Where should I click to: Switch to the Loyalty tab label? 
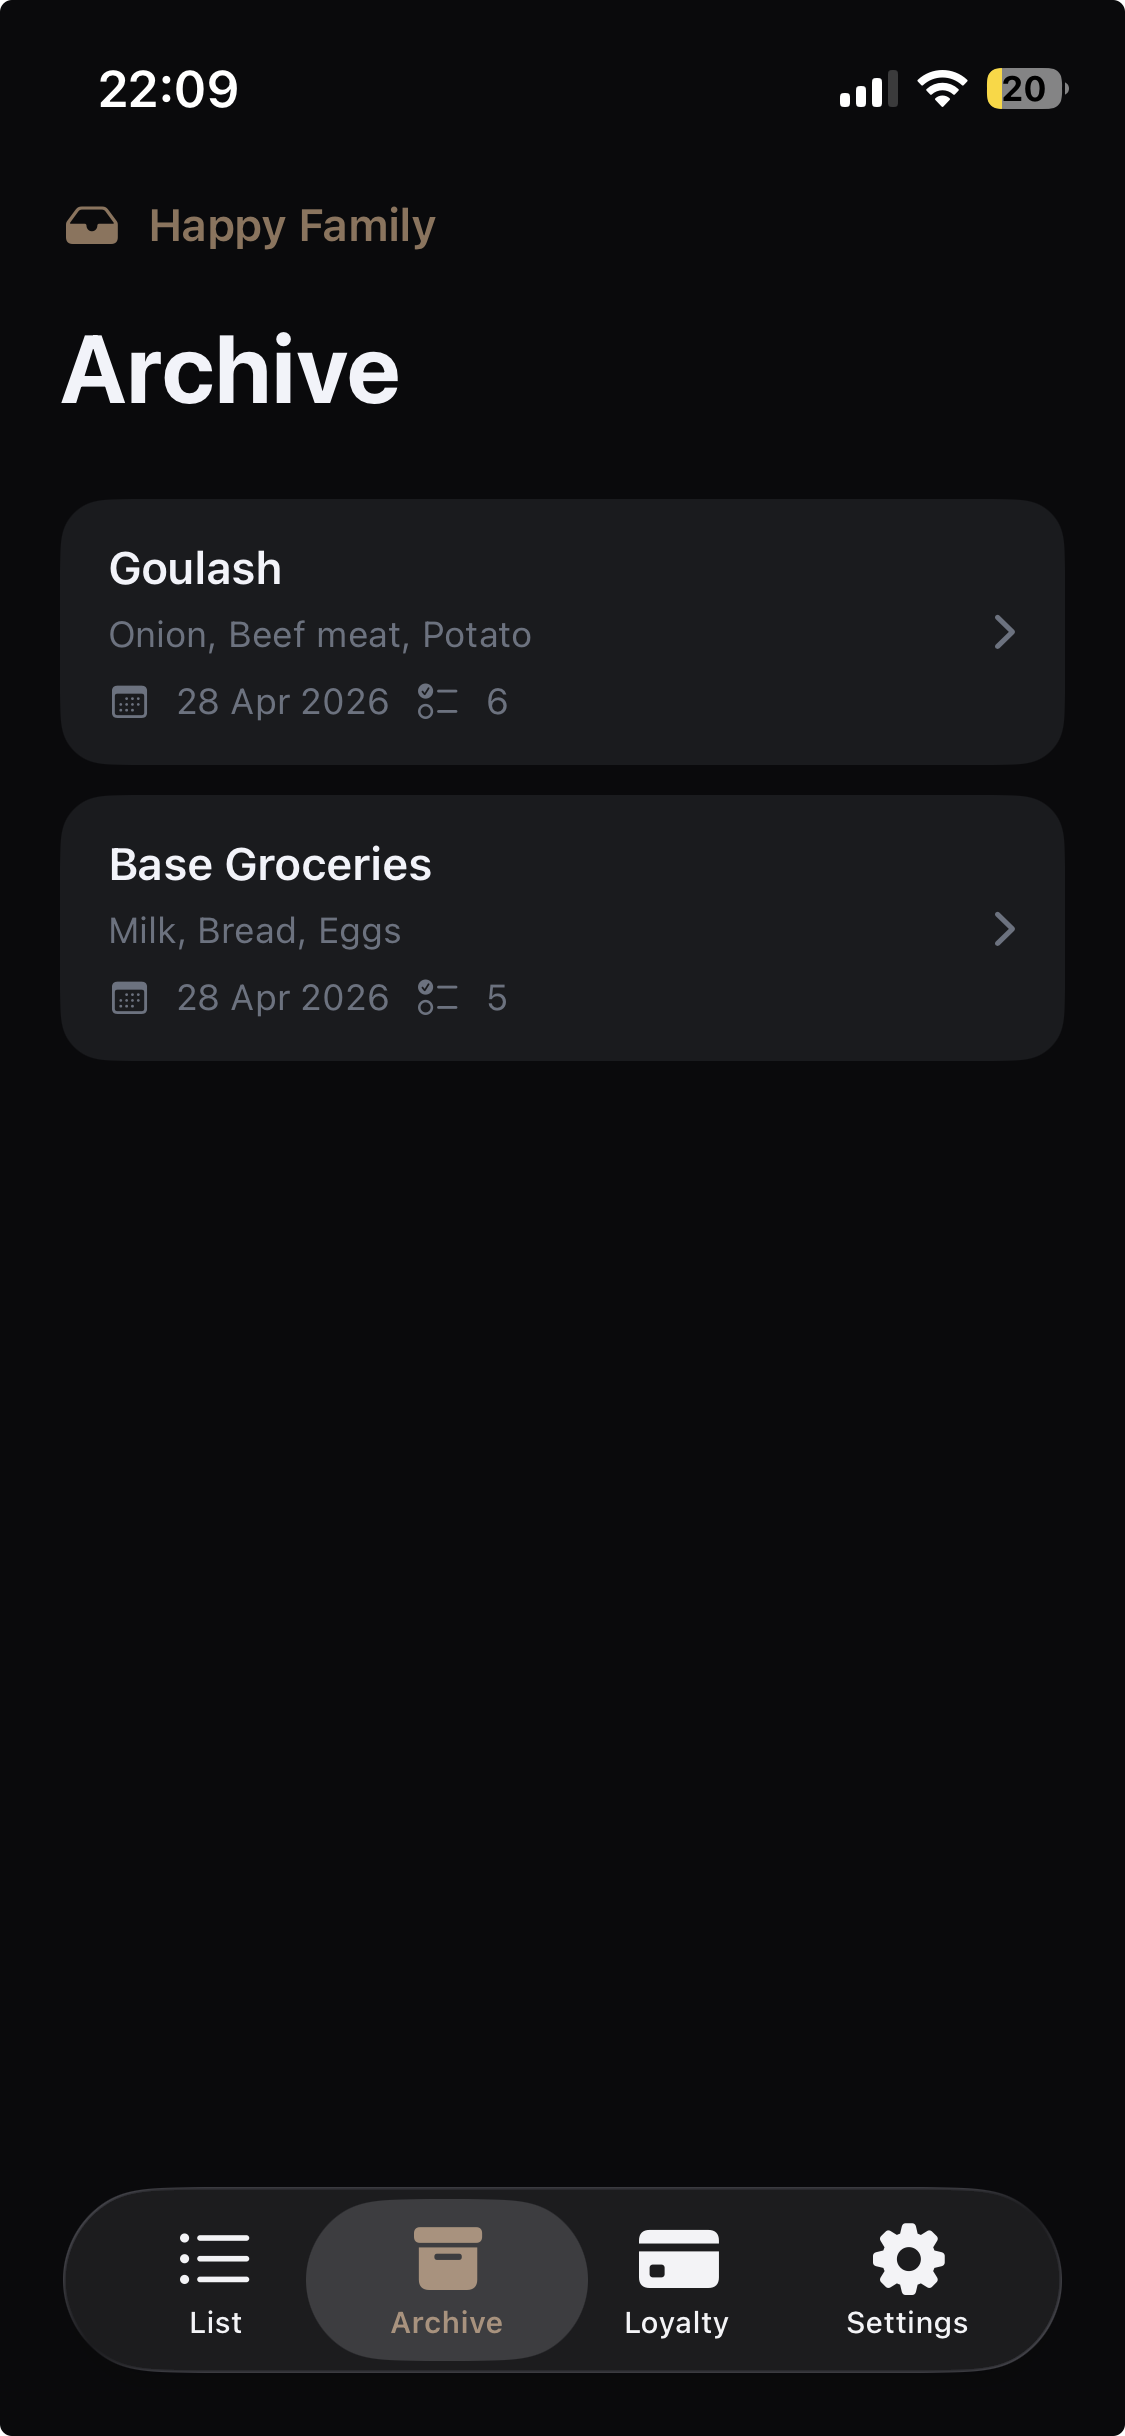(677, 2323)
